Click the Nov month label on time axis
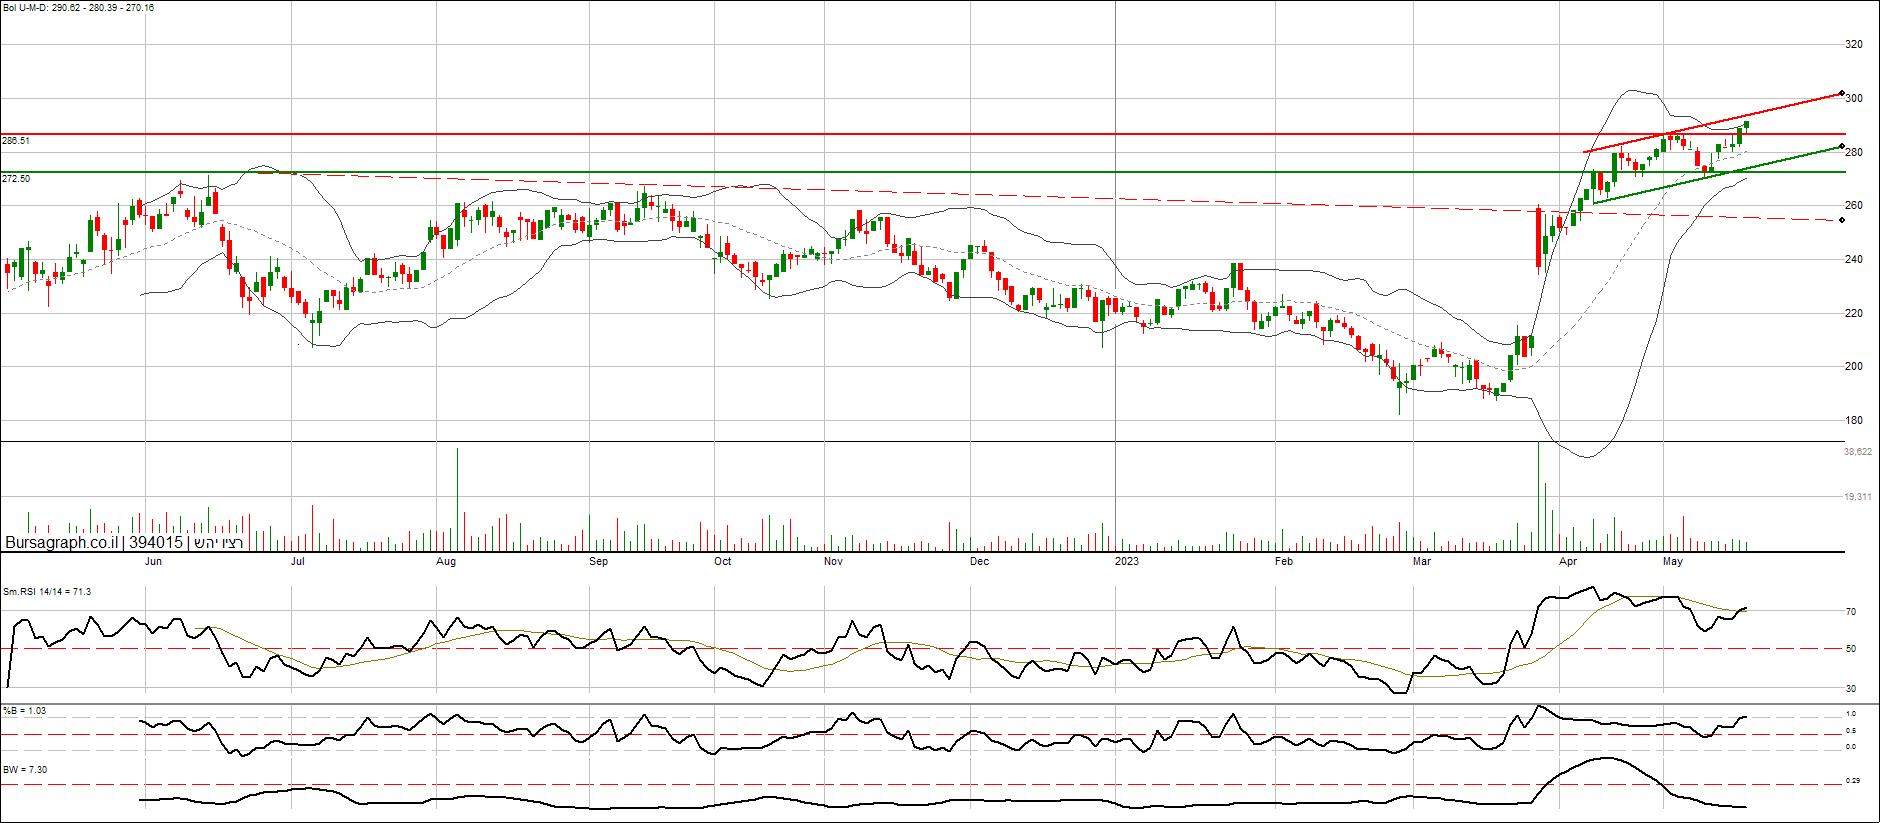The height and width of the screenshot is (823, 1880). click(x=833, y=562)
